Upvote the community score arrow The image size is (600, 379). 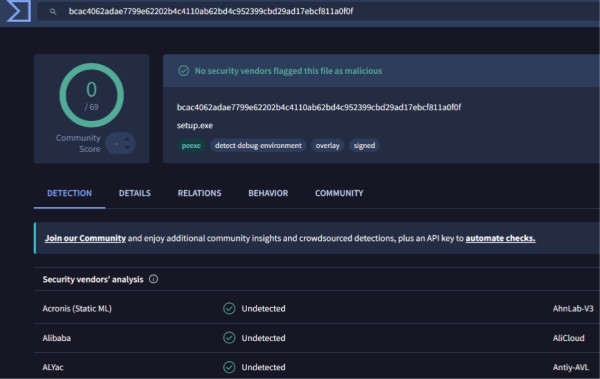pos(127,139)
